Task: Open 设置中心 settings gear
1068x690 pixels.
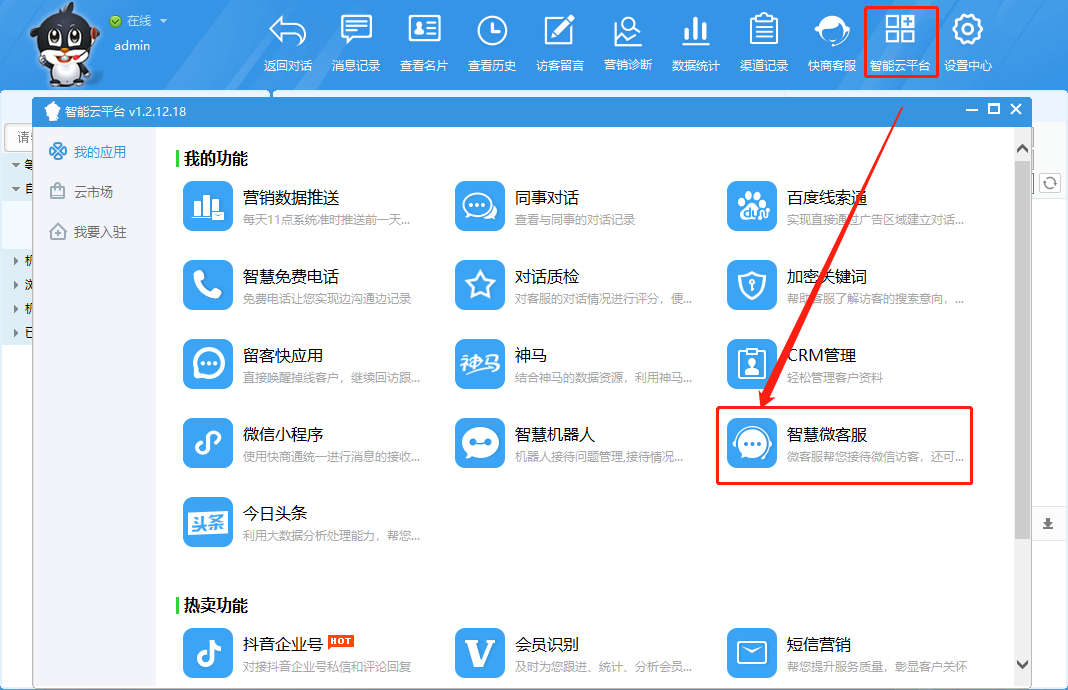Action: coord(967,42)
